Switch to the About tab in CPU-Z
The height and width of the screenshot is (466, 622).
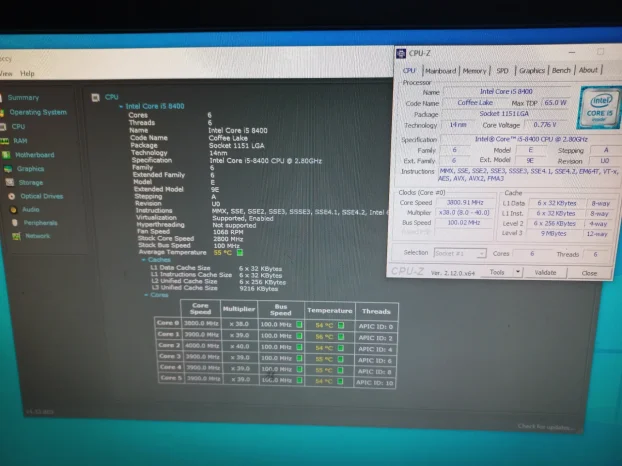pos(588,70)
